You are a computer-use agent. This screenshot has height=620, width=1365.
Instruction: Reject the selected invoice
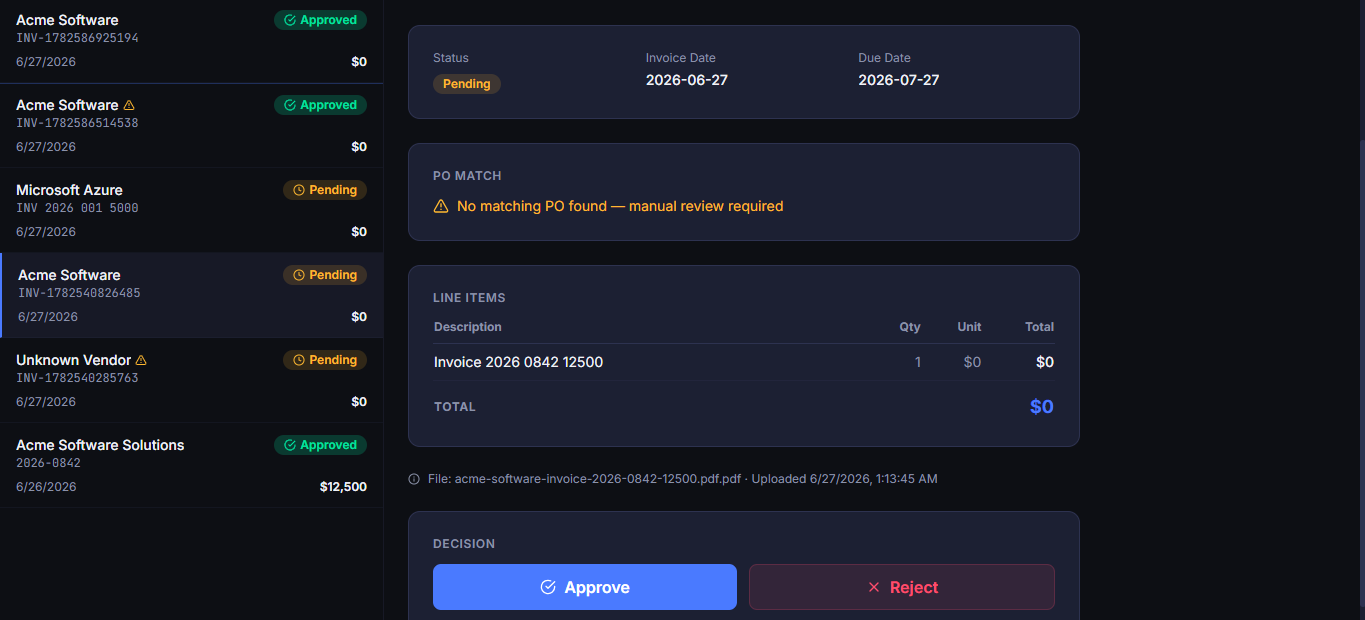(x=902, y=587)
